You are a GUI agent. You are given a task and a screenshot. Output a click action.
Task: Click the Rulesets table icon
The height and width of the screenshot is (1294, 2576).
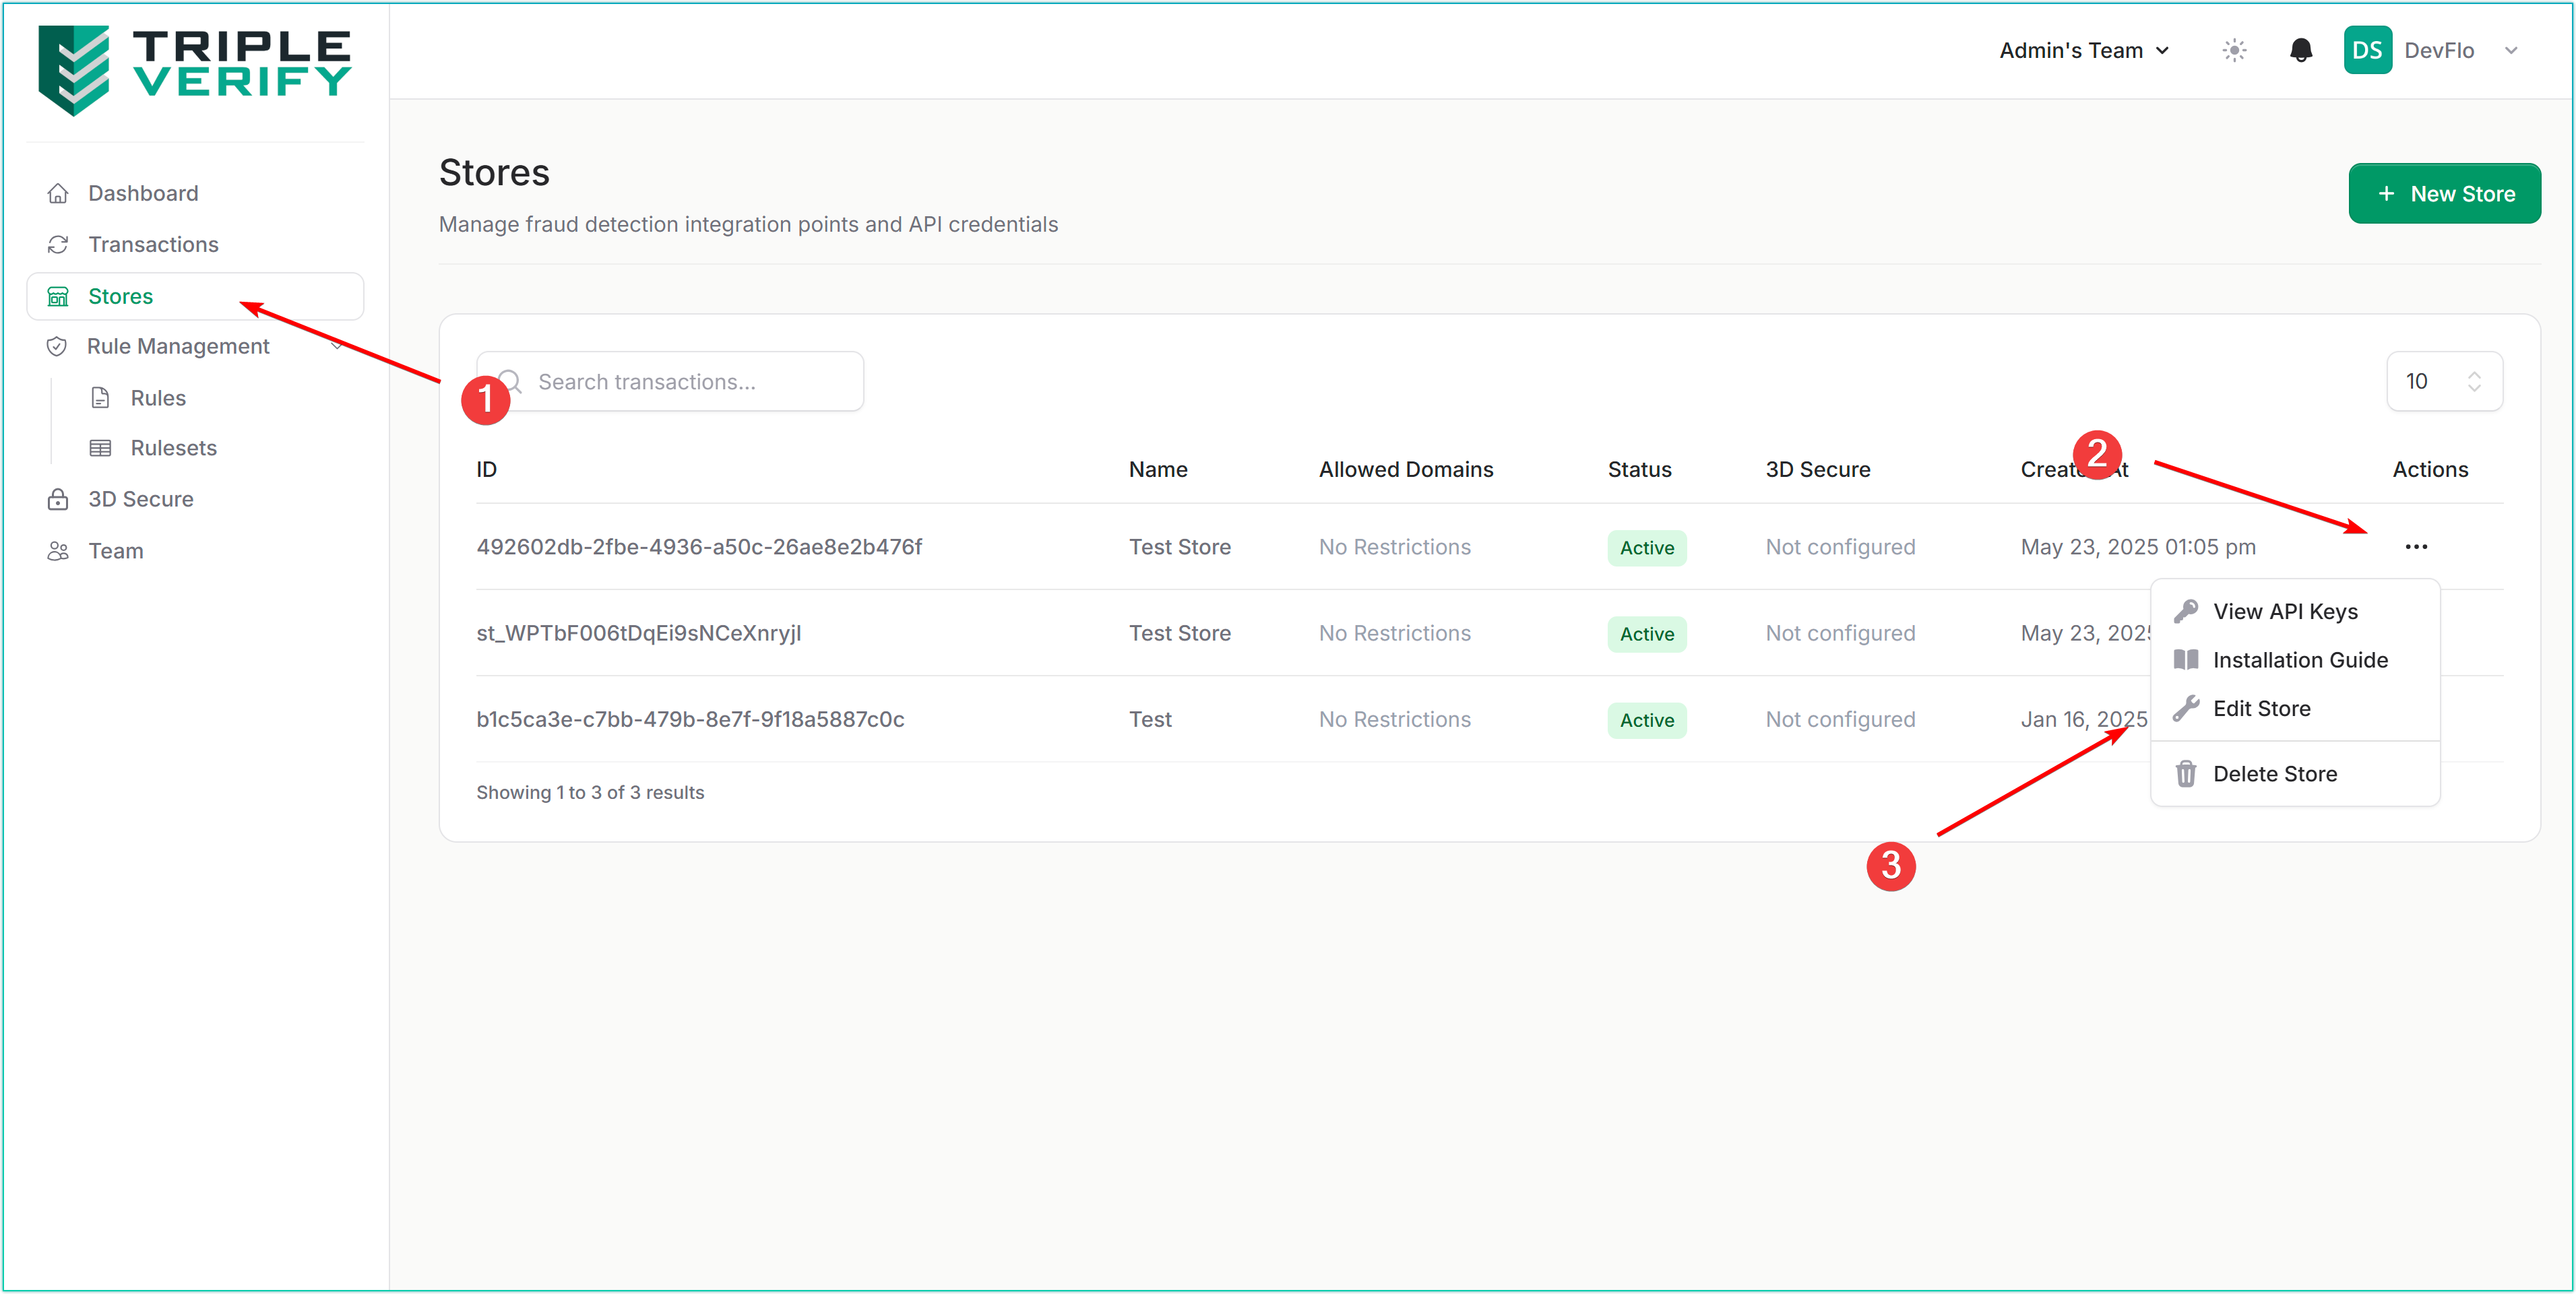pyautogui.click(x=100, y=448)
